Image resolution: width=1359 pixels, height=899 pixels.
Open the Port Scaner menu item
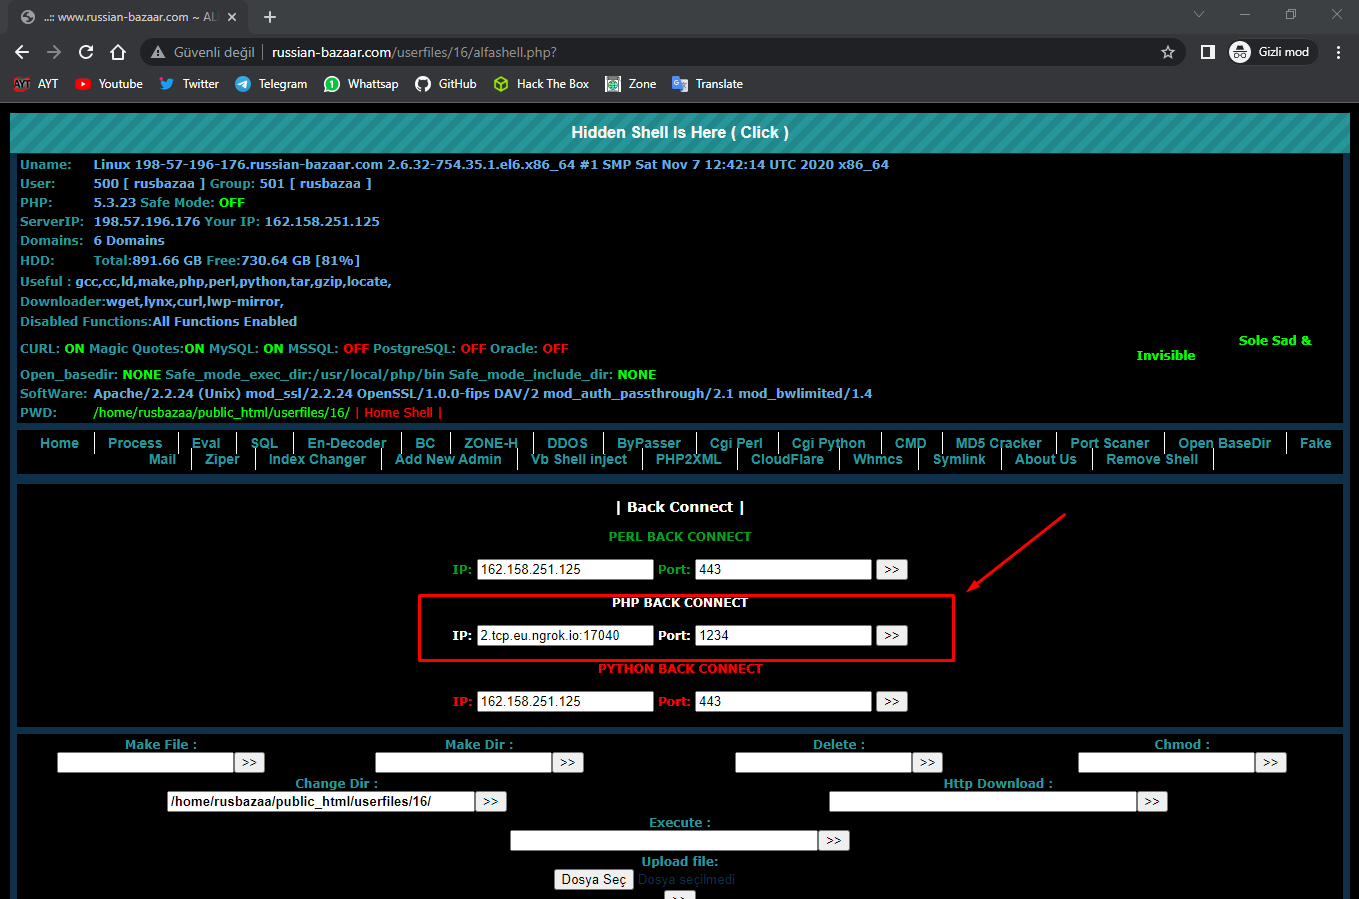click(1110, 443)
